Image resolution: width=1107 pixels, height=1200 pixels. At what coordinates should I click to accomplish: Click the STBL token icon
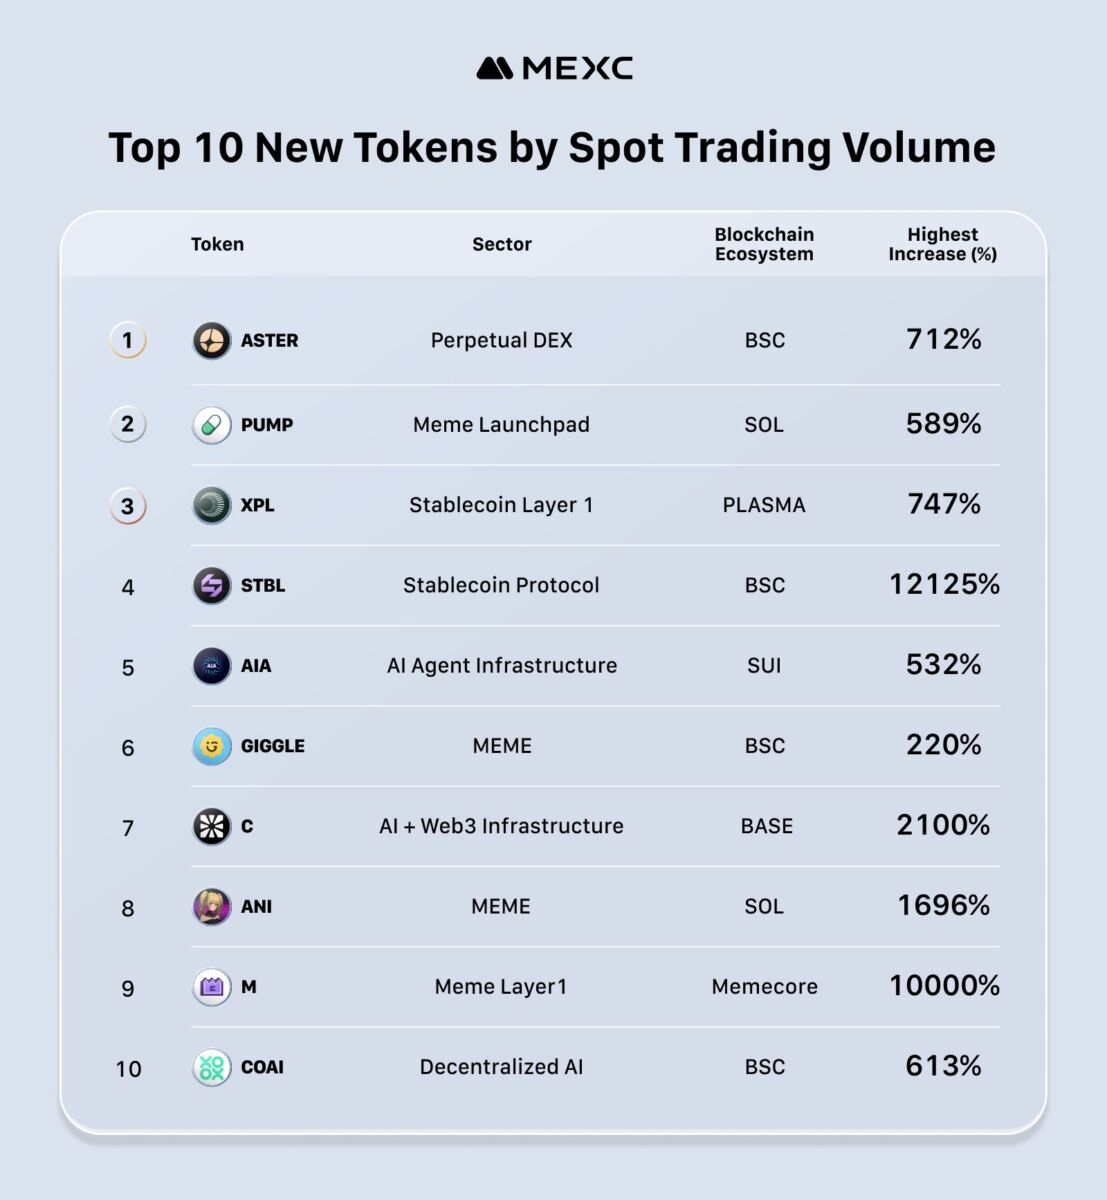click(212, 586)
